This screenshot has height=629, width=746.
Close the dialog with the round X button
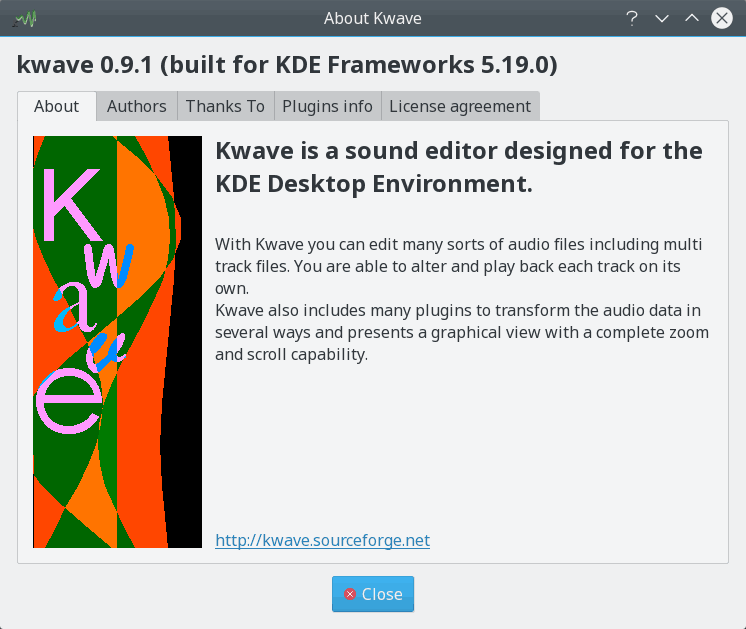coord(722,19)
